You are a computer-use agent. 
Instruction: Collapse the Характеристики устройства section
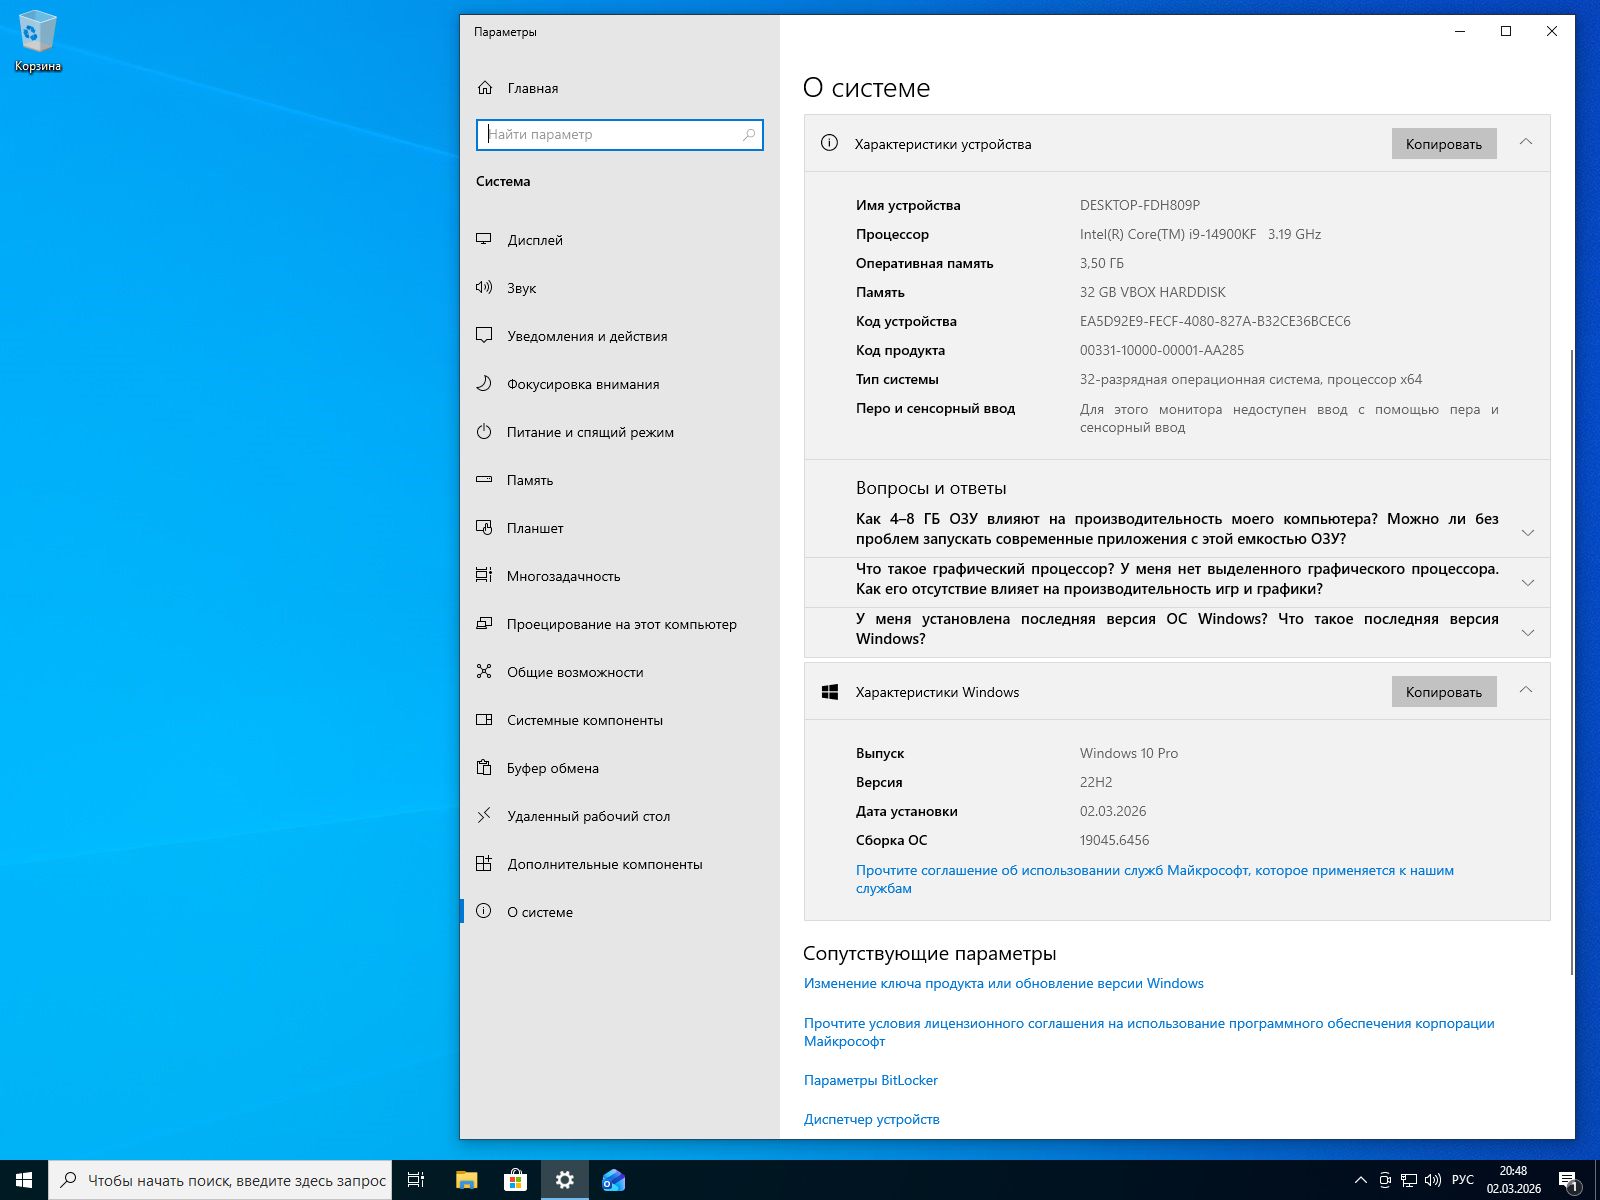point(1527,143)
